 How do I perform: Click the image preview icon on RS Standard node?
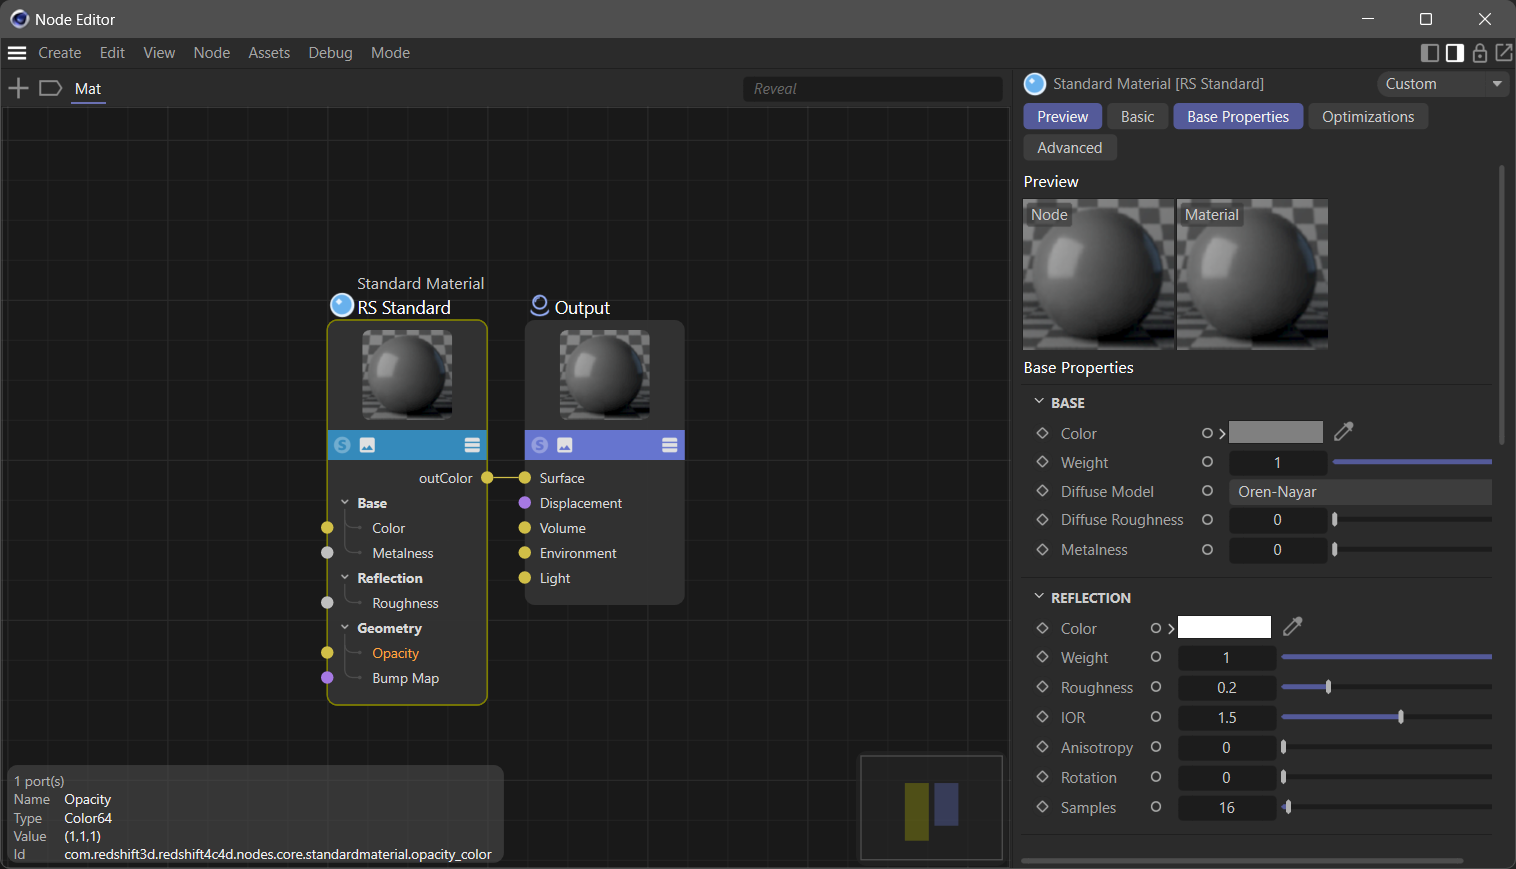[367, 445]
